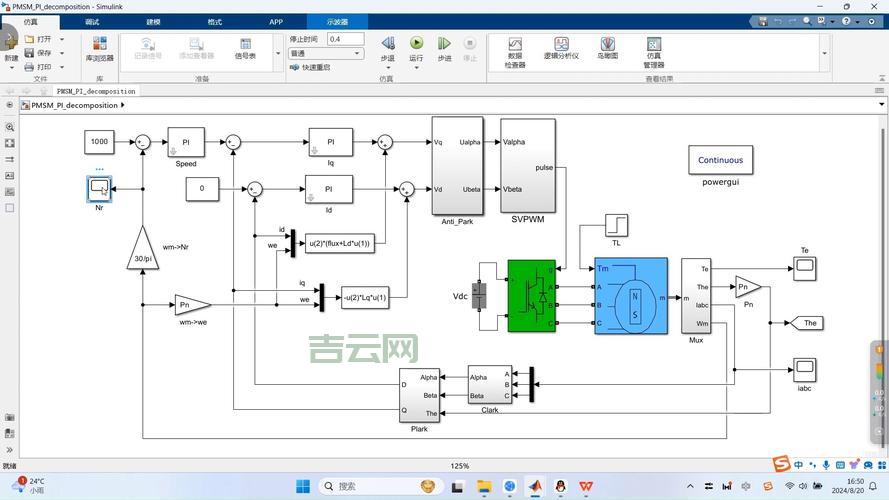Toggle Fast Restart (快速重启)
This screenshot has height=500, width=889.
pos(310,67)
